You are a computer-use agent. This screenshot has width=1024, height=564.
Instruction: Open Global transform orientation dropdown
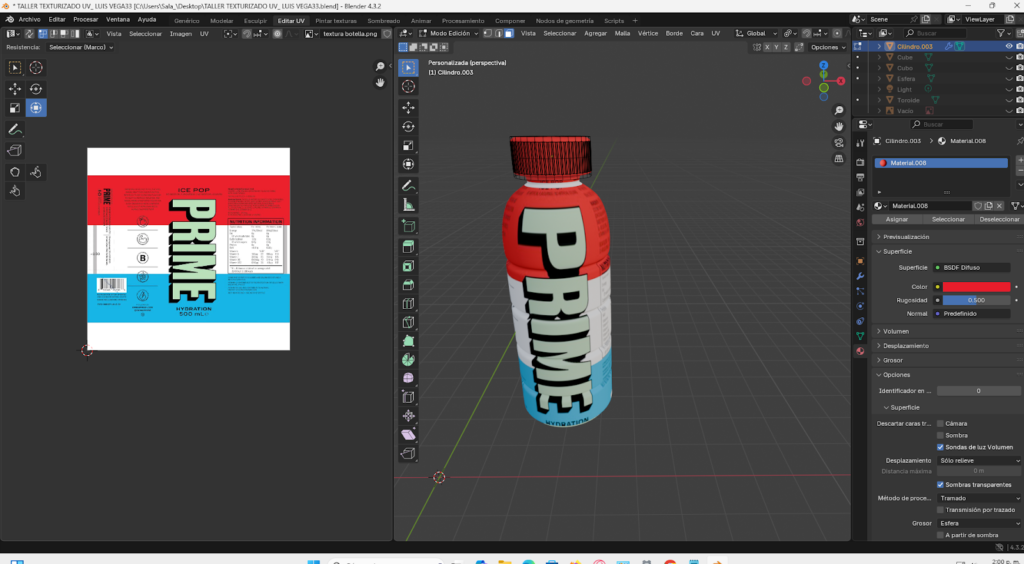756,33
